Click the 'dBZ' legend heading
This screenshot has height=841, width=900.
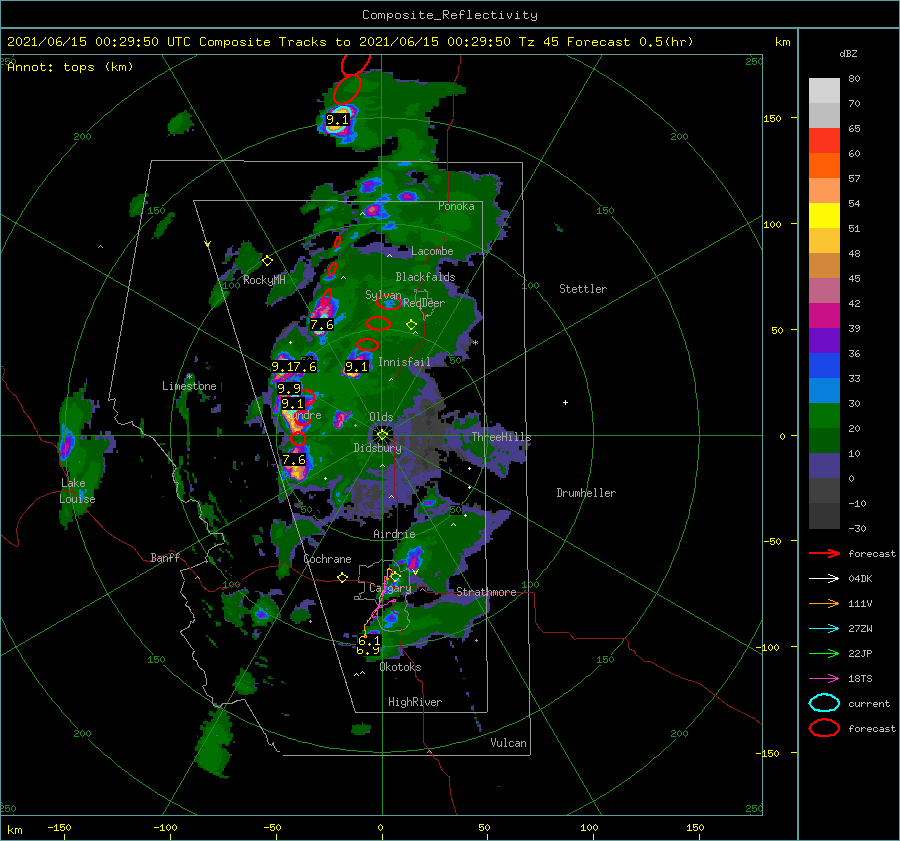[x=848, y=53]
